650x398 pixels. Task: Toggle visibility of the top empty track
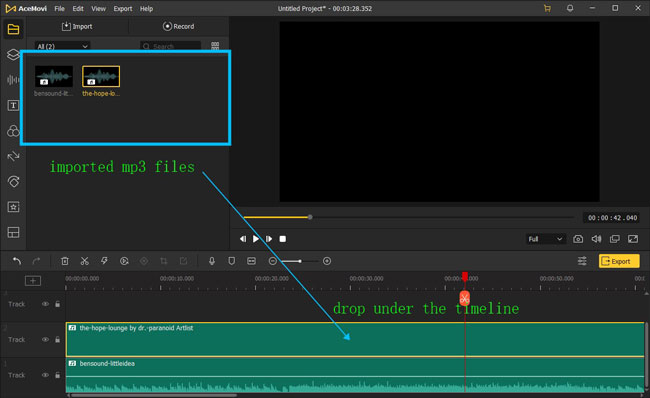click(x=45, y=304)
